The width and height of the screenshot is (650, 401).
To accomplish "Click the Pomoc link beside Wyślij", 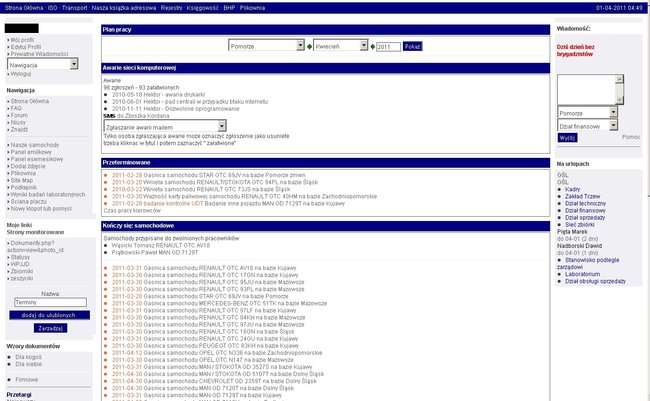I will click(631, 136).
